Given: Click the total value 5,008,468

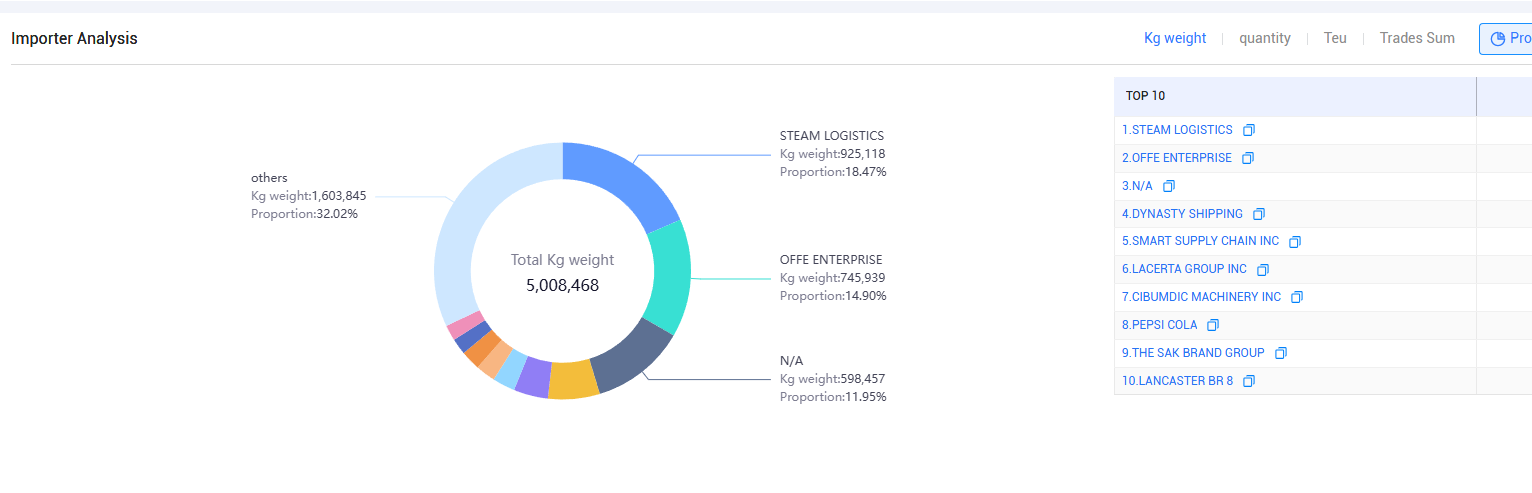Looking at the screenshot, I should coord(563,285).
